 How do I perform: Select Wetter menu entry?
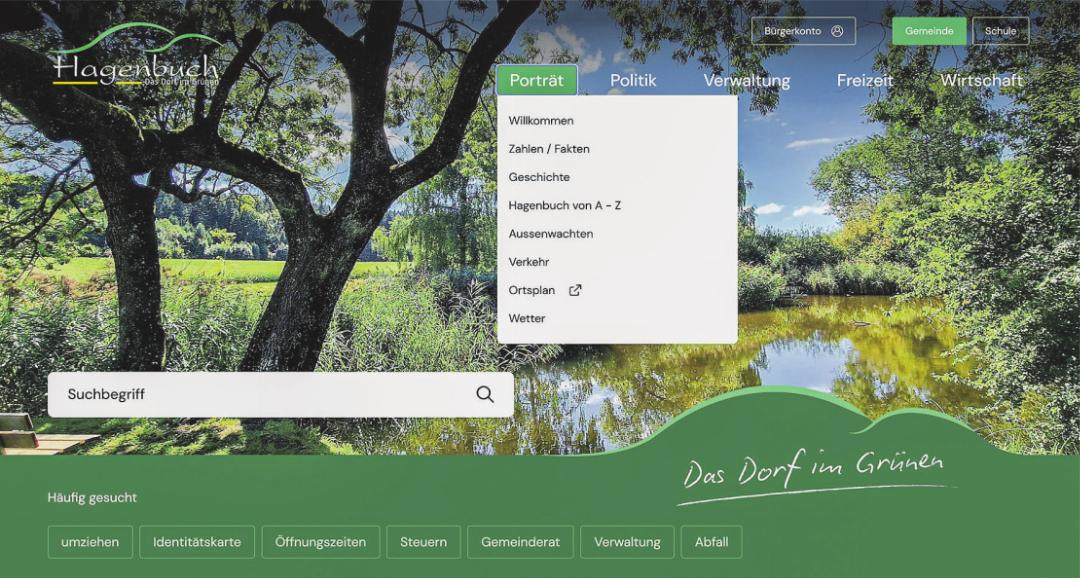(527, 318)
